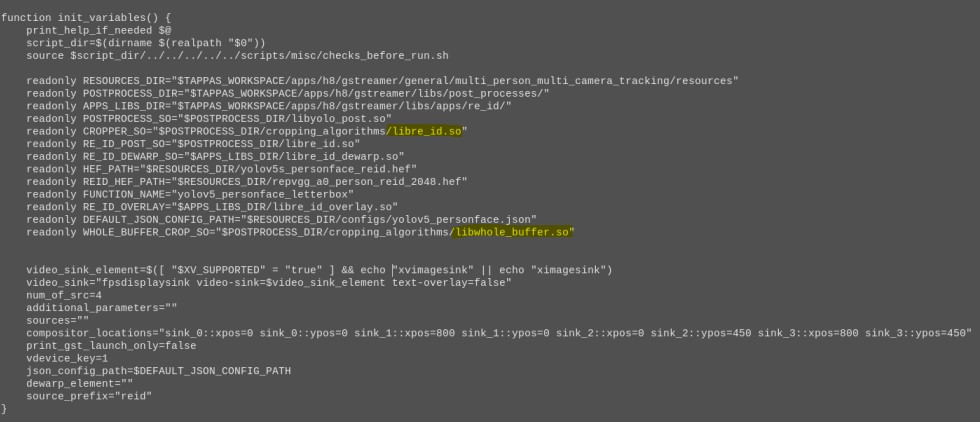The image size is (980, 422).
Task: Click the compositor_locations variable name
Action: tap(87, 333)
